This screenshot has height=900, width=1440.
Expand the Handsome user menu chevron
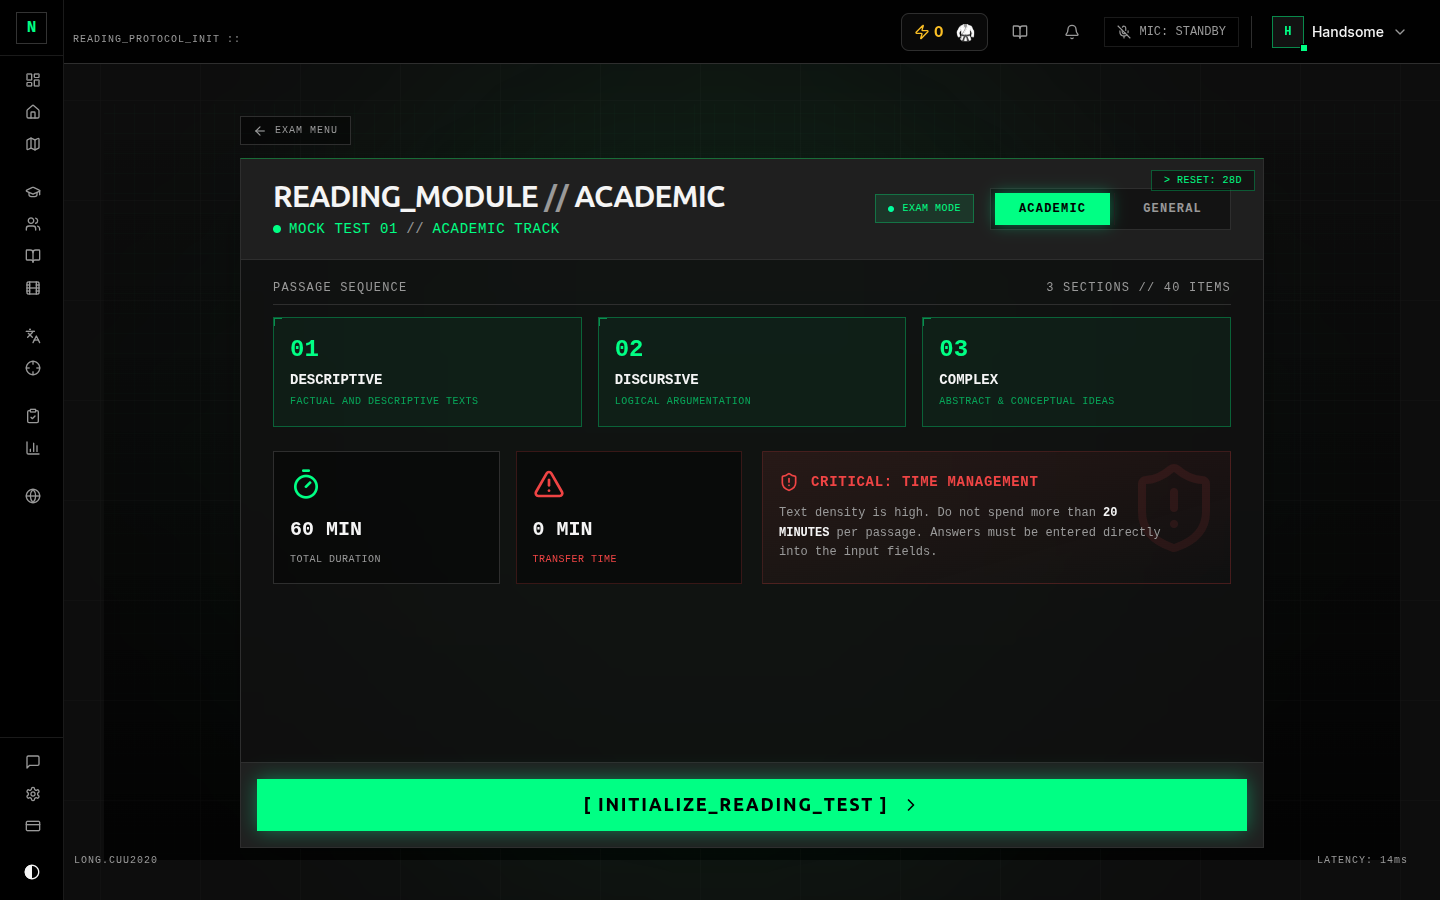coord(1400,32)
